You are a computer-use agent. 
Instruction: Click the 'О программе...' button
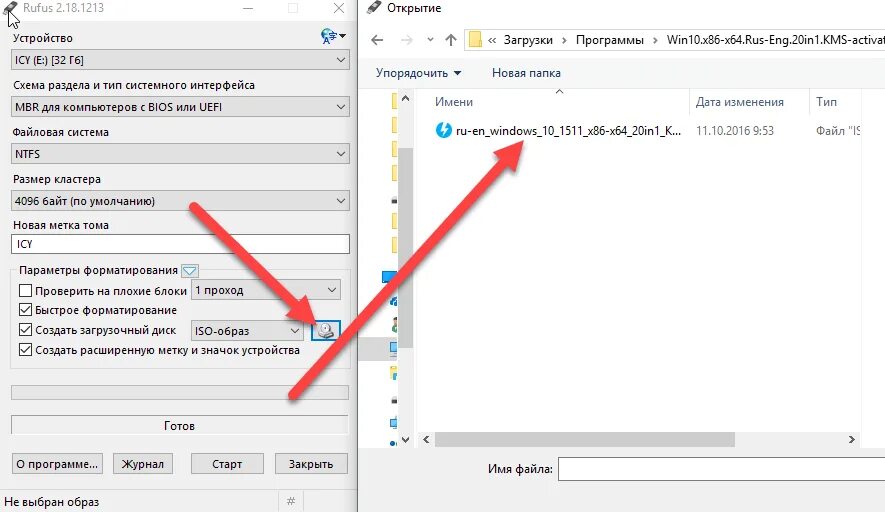[x=57, y=464]
